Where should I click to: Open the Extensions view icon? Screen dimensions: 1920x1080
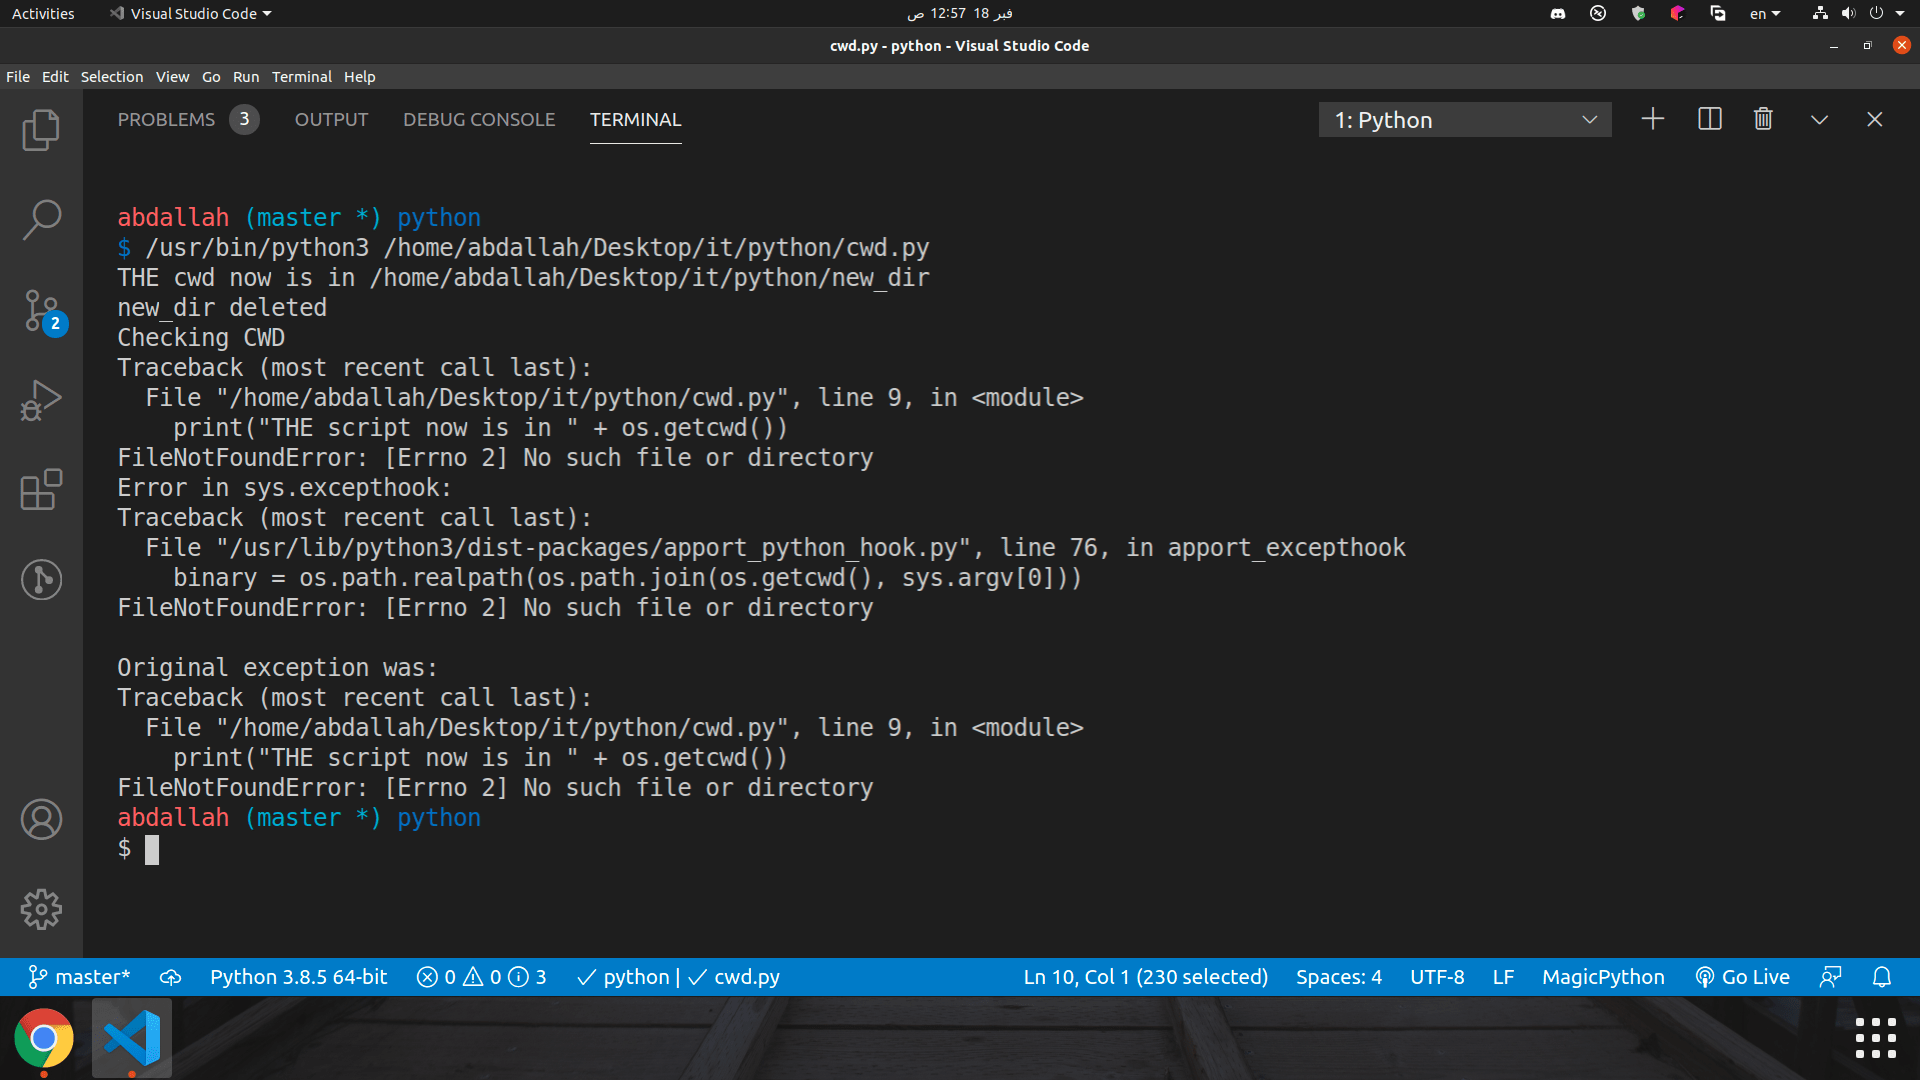pyautogui.click(x=41, y=490)
